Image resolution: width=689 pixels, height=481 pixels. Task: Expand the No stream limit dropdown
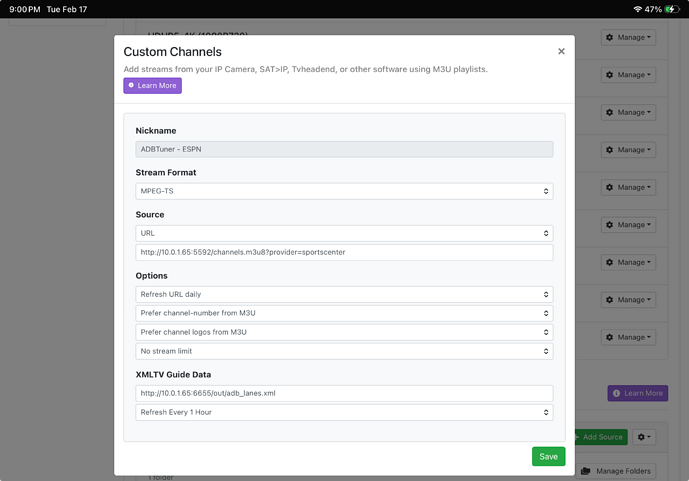(344, 351)
